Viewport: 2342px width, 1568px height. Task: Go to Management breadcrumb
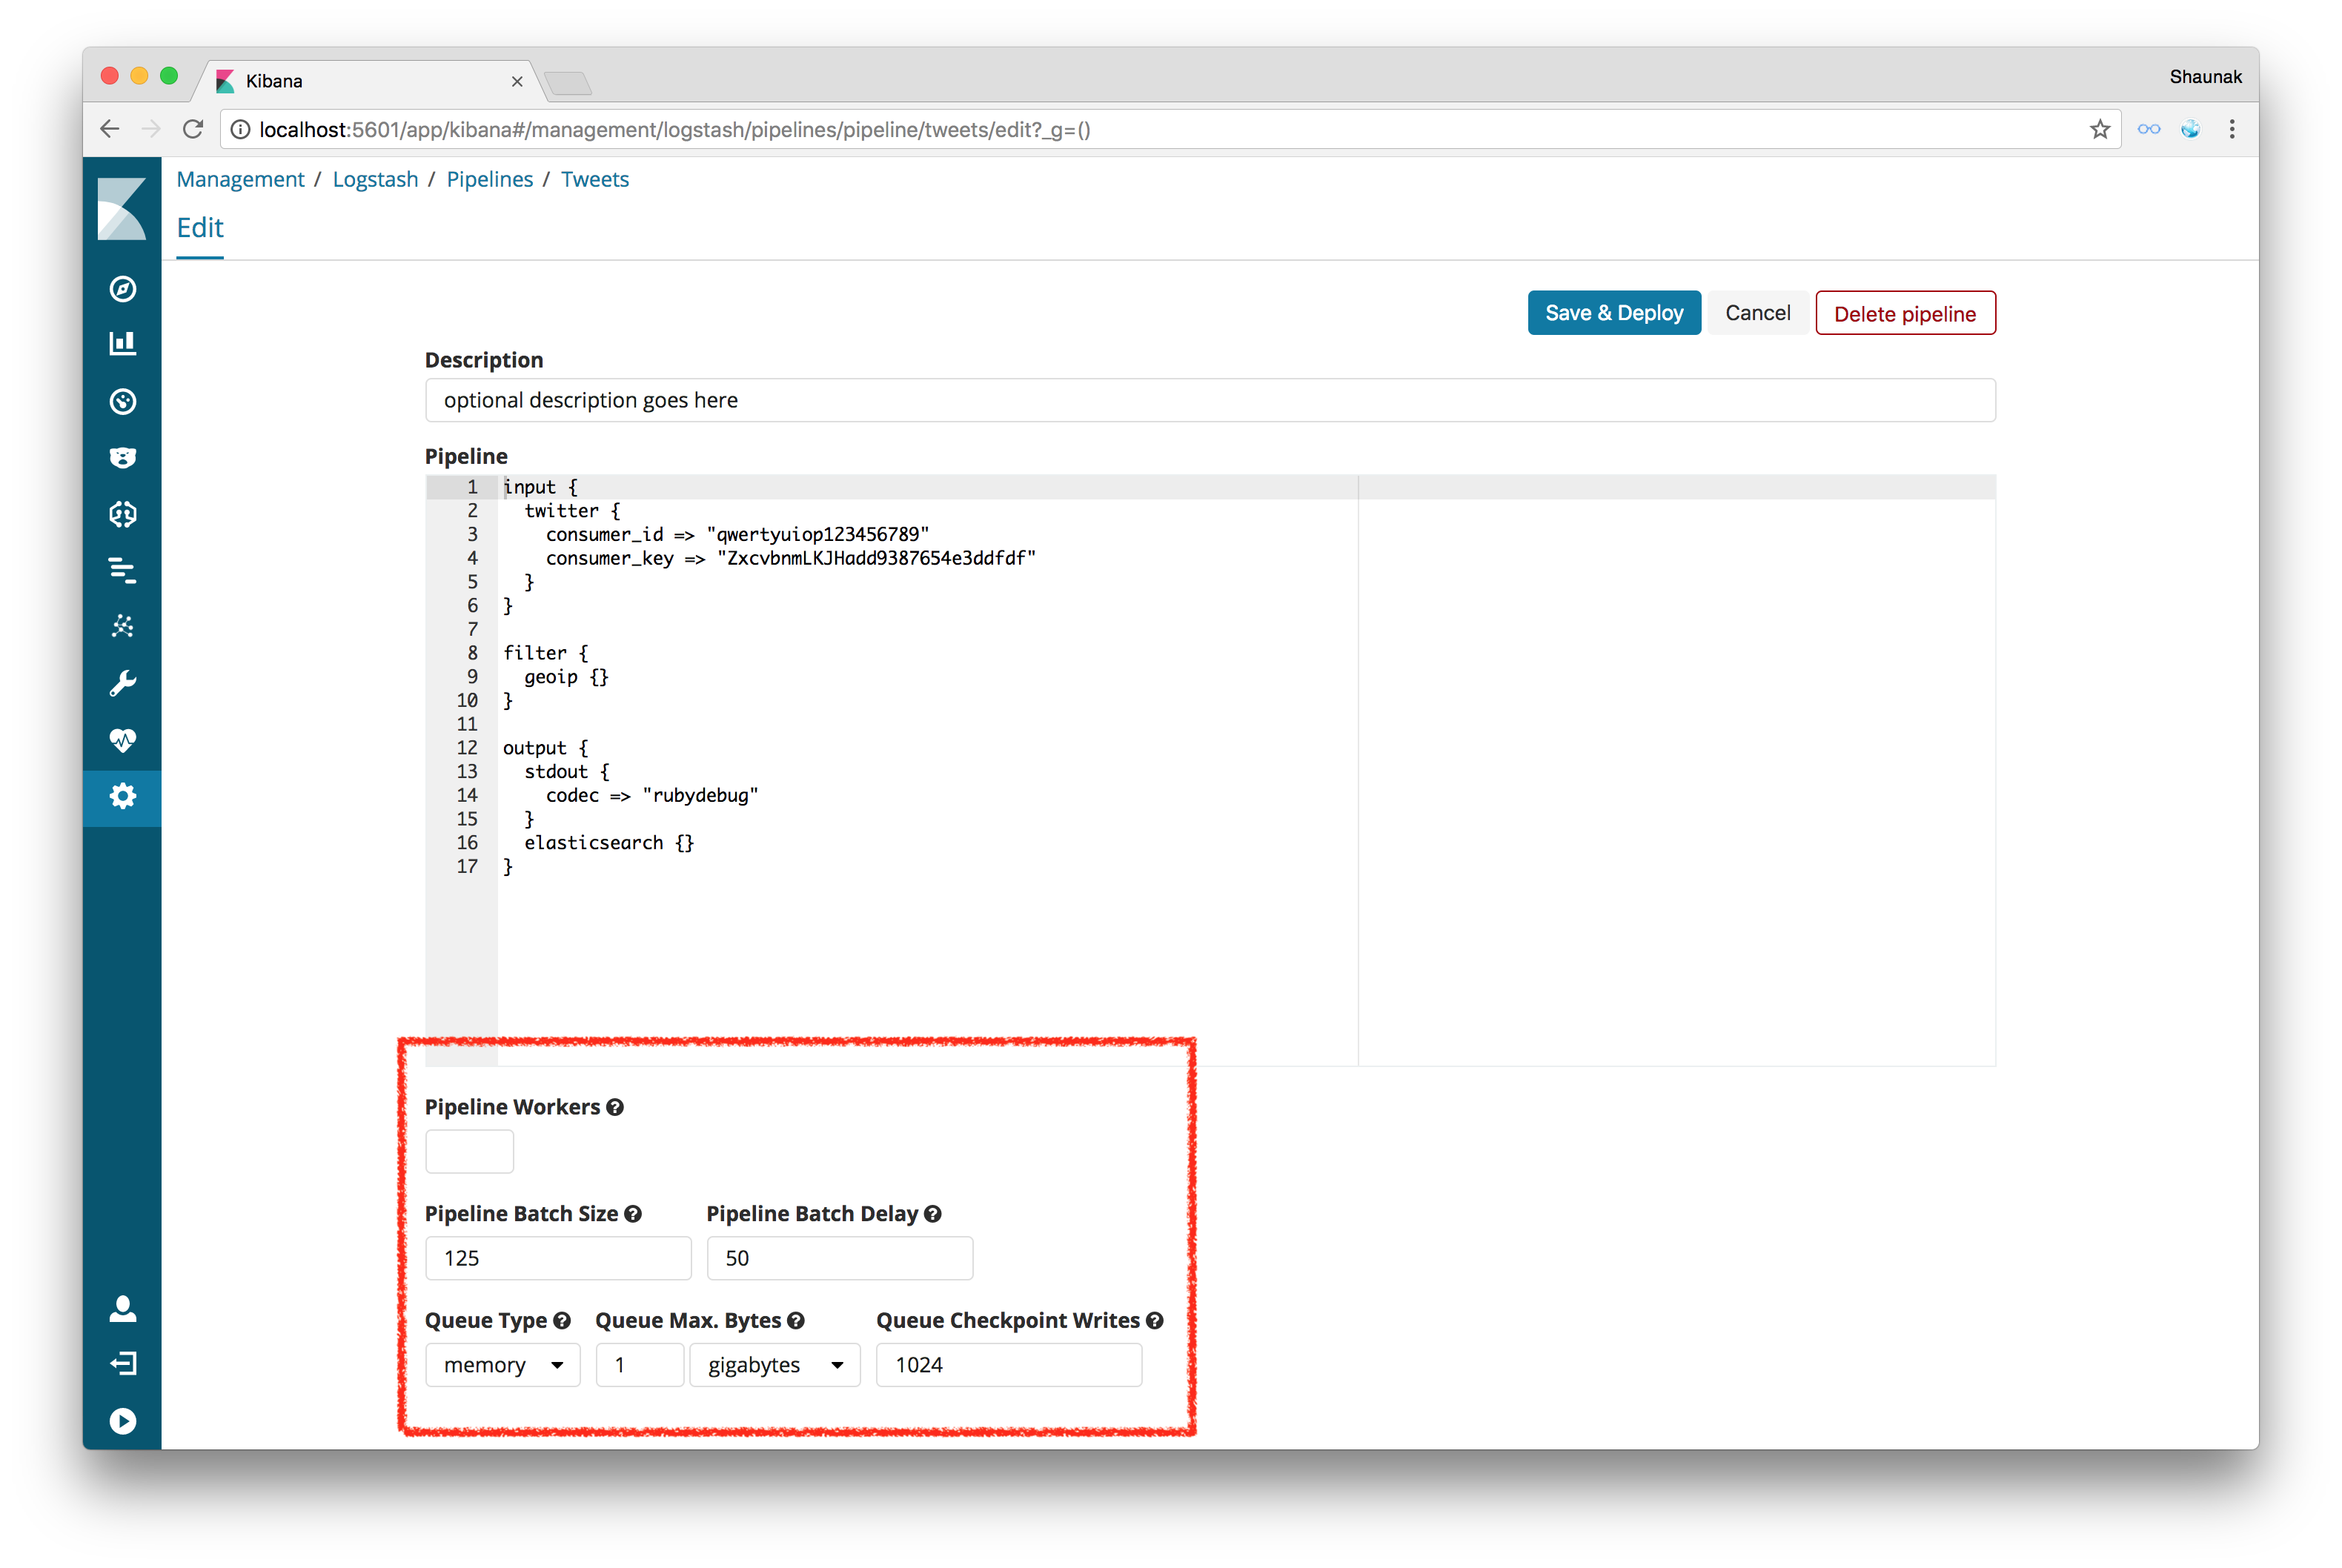pos(240,180)
